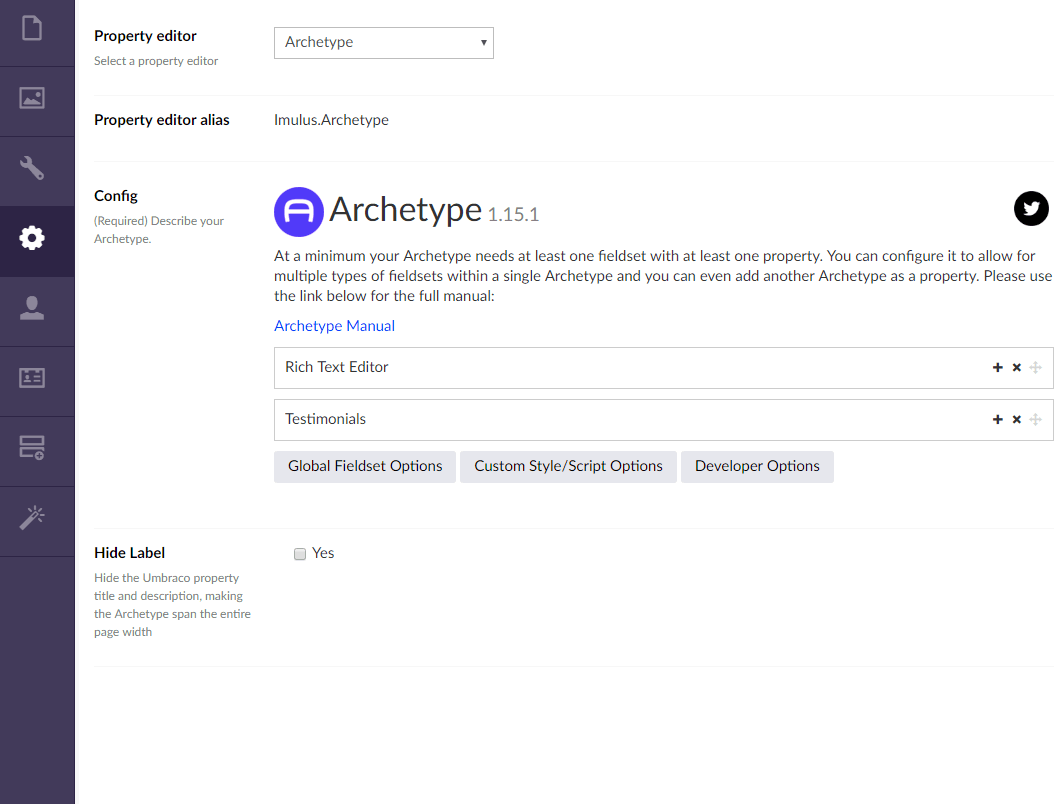This screenshot has height=804, width=1060.
Task: Open the Members card section
Action: click(32, 378)
